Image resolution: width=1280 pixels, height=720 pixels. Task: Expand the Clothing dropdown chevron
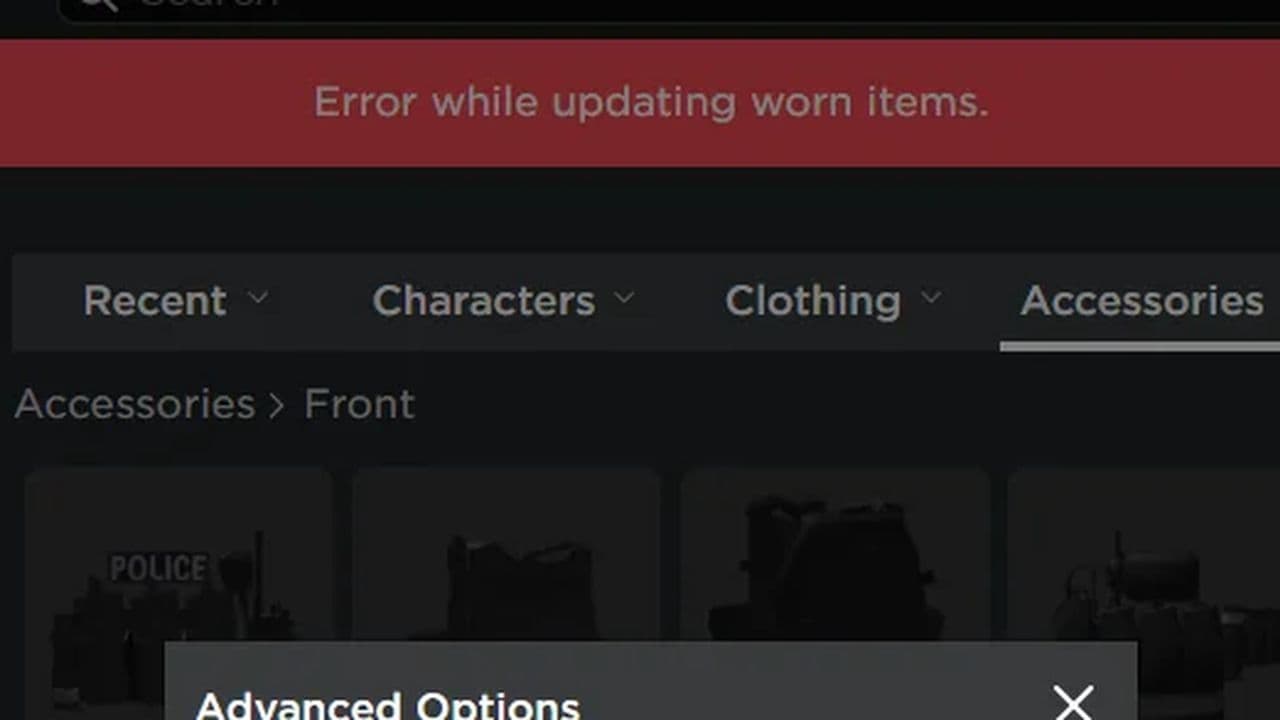click(x=931, y=298)
